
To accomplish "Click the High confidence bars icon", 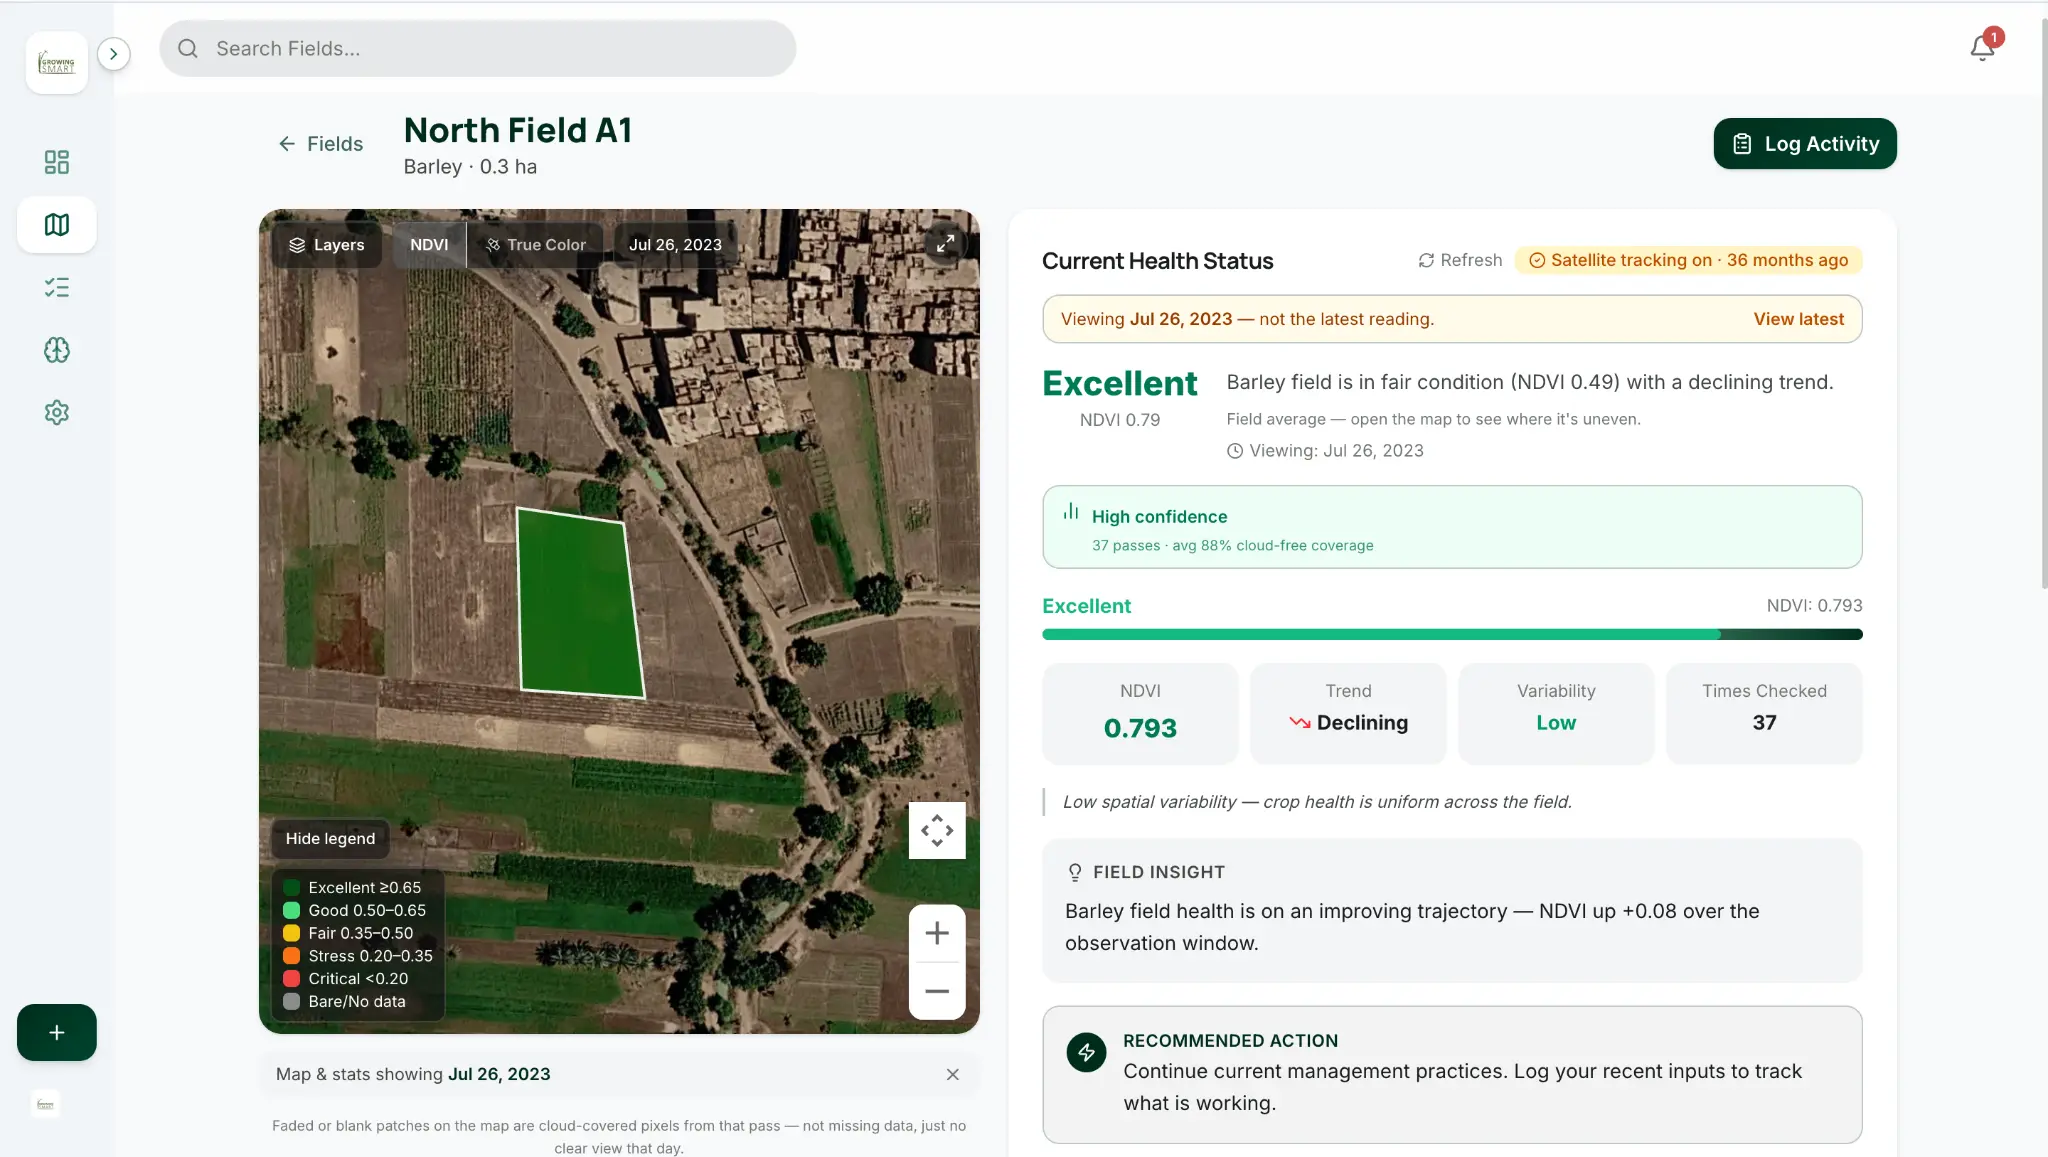I will [1071, 511].
